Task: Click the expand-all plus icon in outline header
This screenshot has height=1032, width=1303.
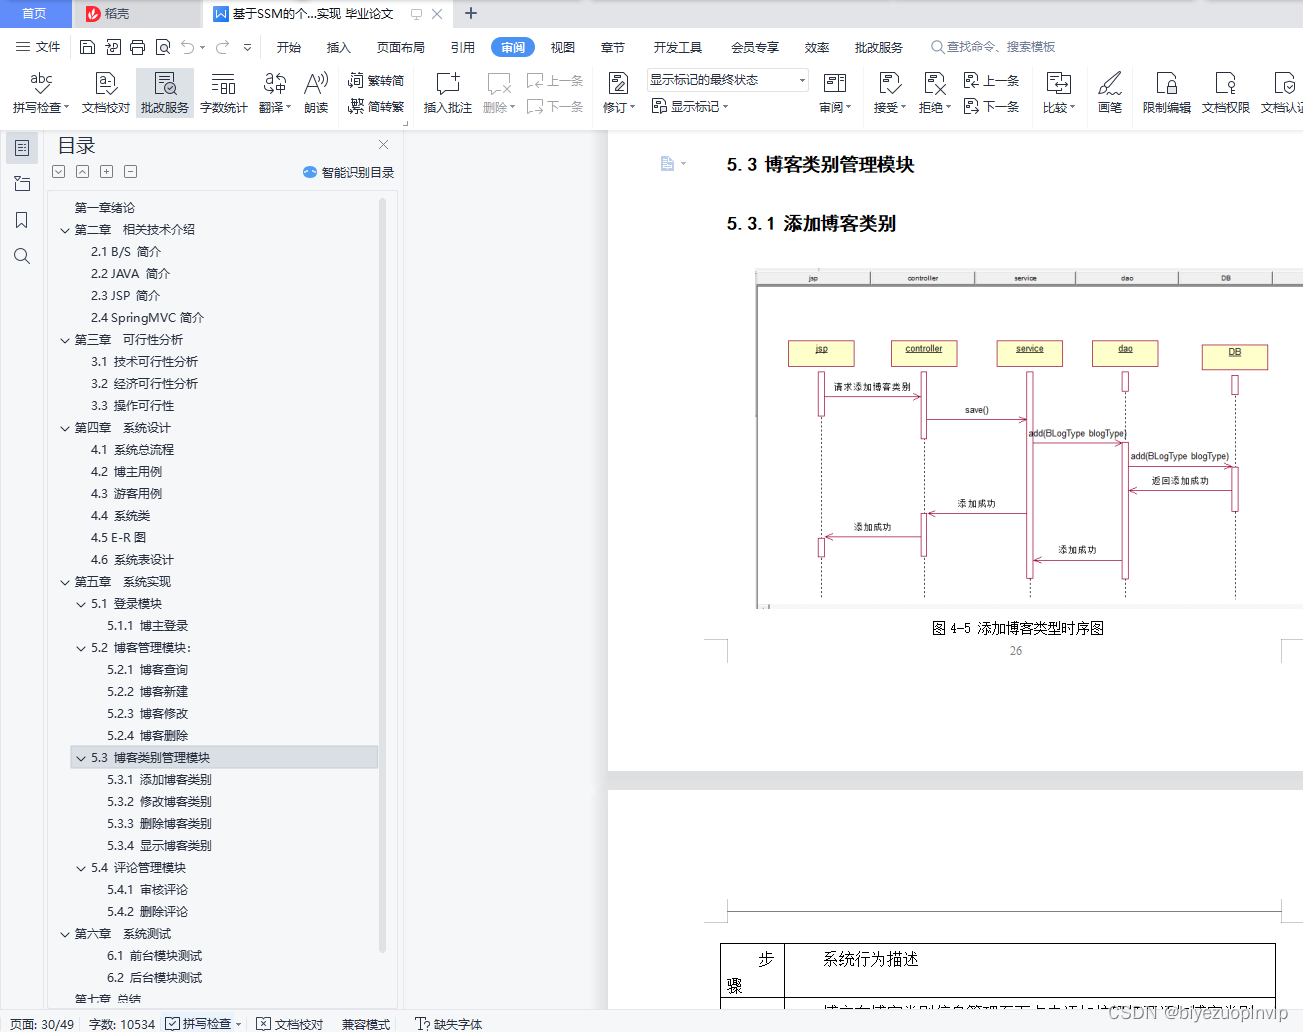Action: 107,172
